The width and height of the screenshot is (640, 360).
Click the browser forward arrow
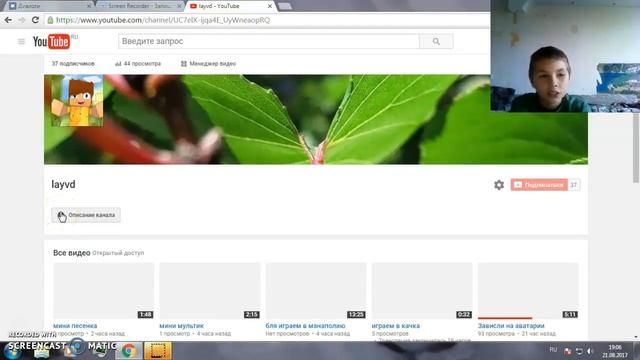tap(22, 20)
